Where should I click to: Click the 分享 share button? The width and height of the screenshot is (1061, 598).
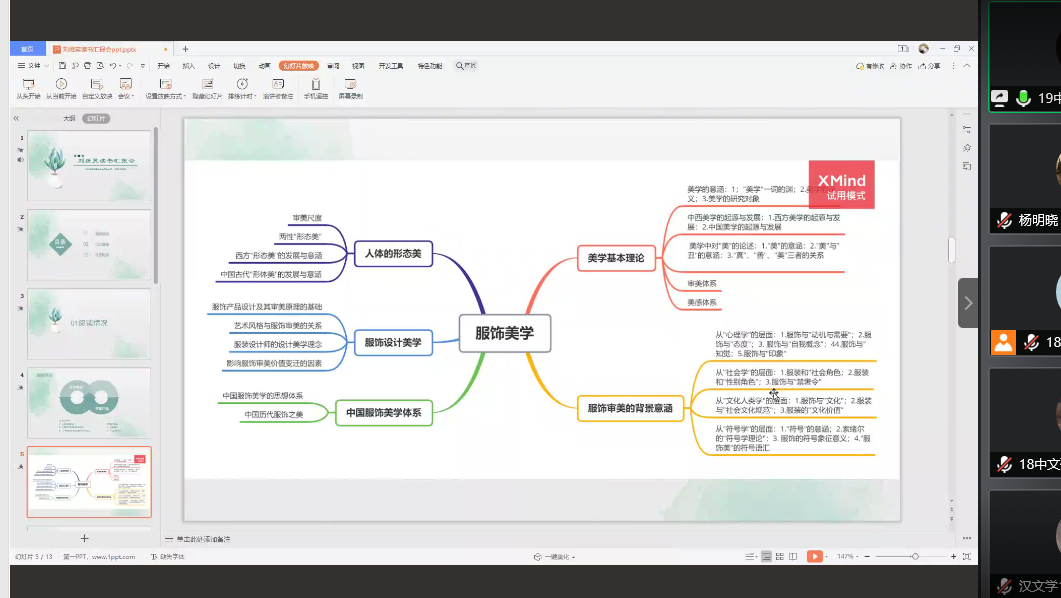click(x=930, y=66)
